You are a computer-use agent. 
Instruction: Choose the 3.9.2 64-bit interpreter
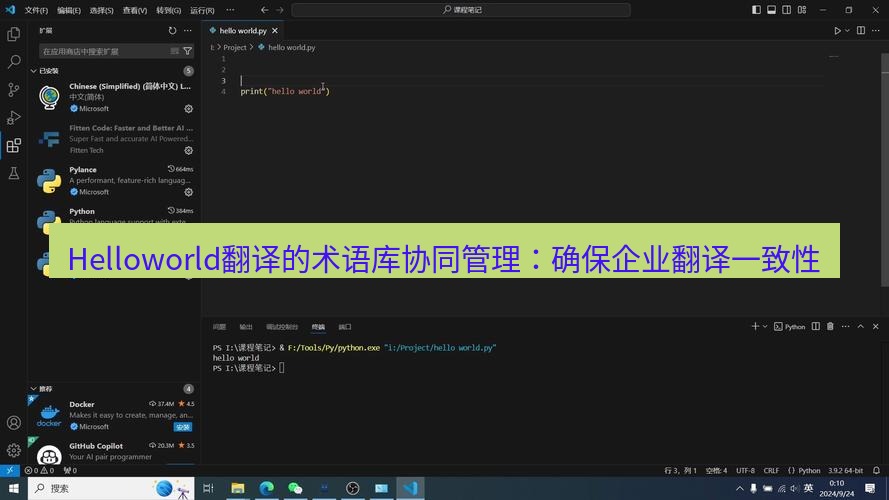click(845, 471)
